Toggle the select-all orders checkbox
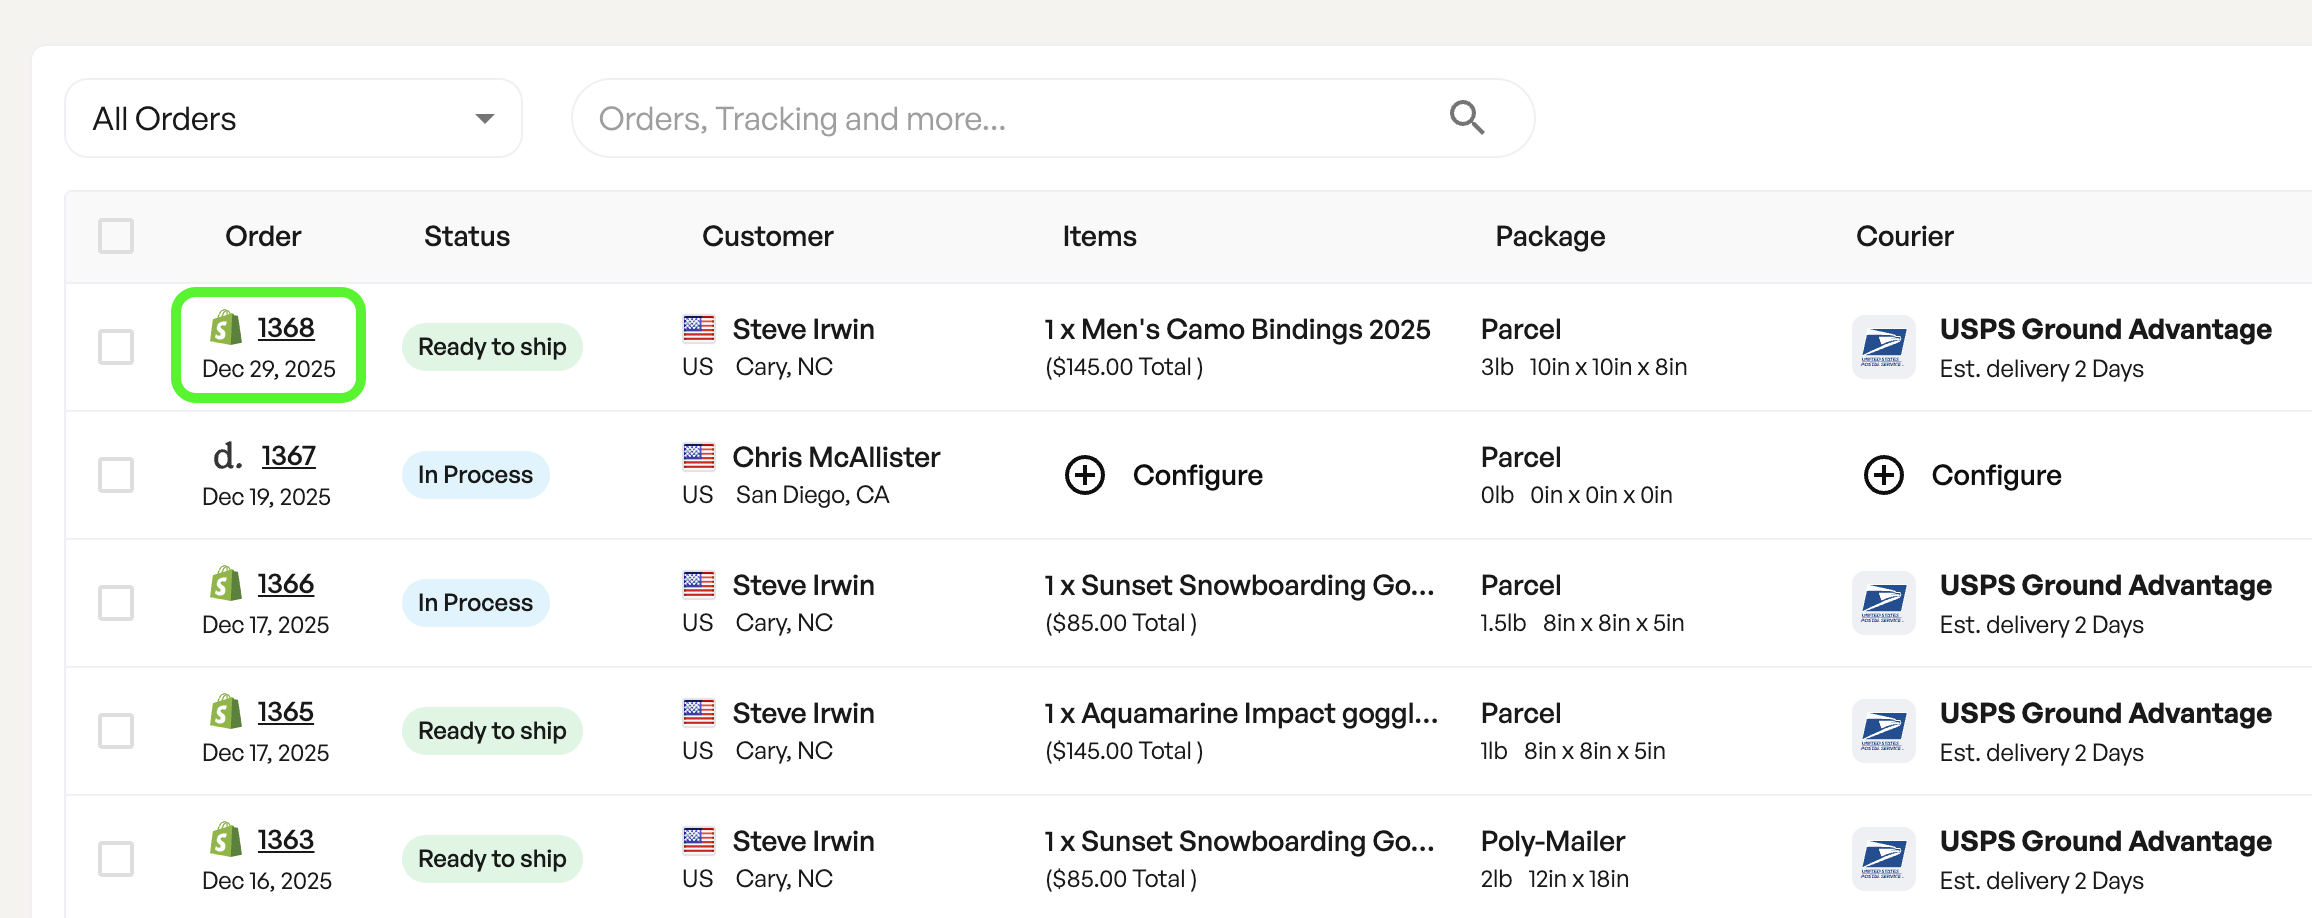This screenshot has width=2312, height=918. [x=116, y=236]
